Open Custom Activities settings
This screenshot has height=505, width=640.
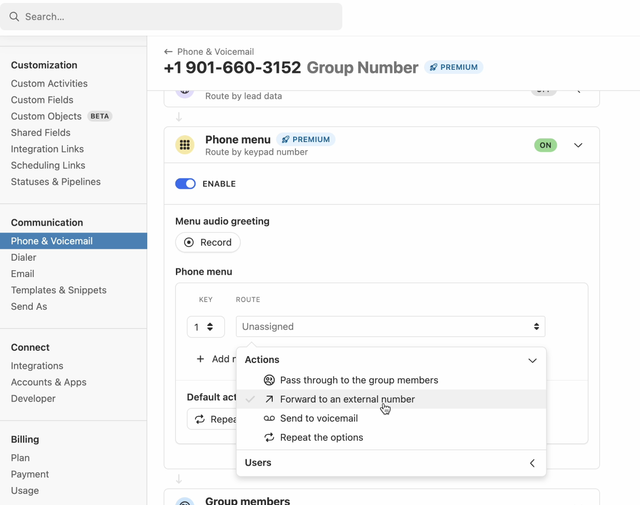(x=49, y=84)
